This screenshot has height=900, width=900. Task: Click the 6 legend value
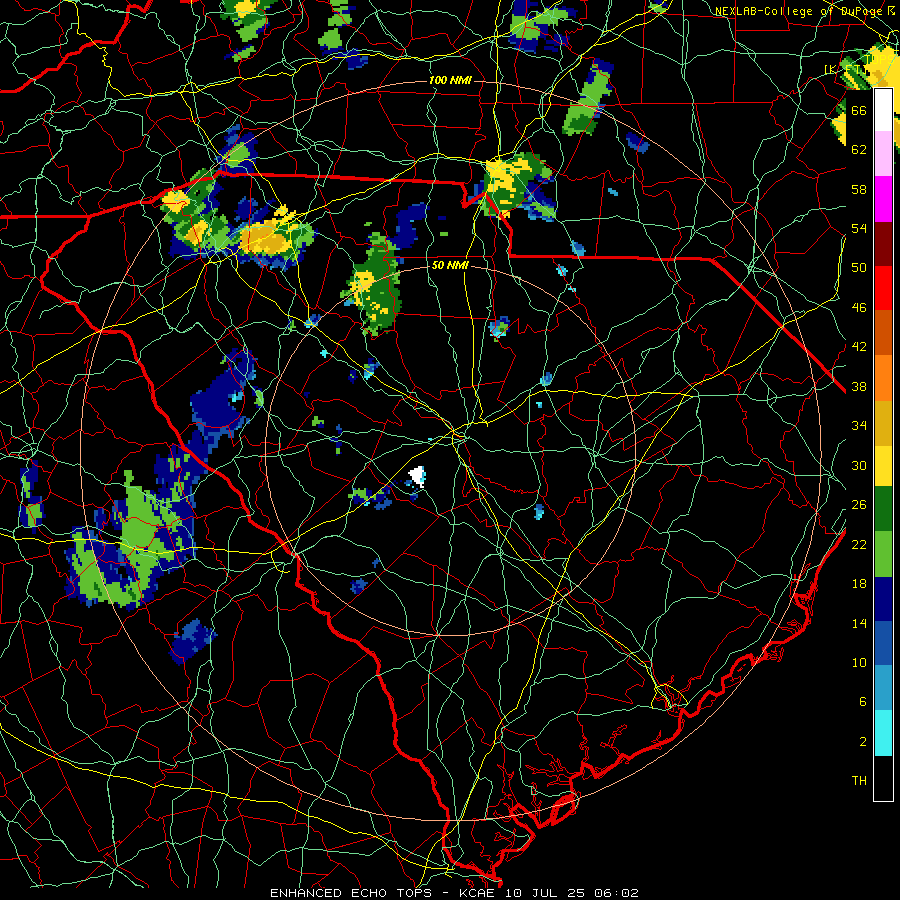863,701
